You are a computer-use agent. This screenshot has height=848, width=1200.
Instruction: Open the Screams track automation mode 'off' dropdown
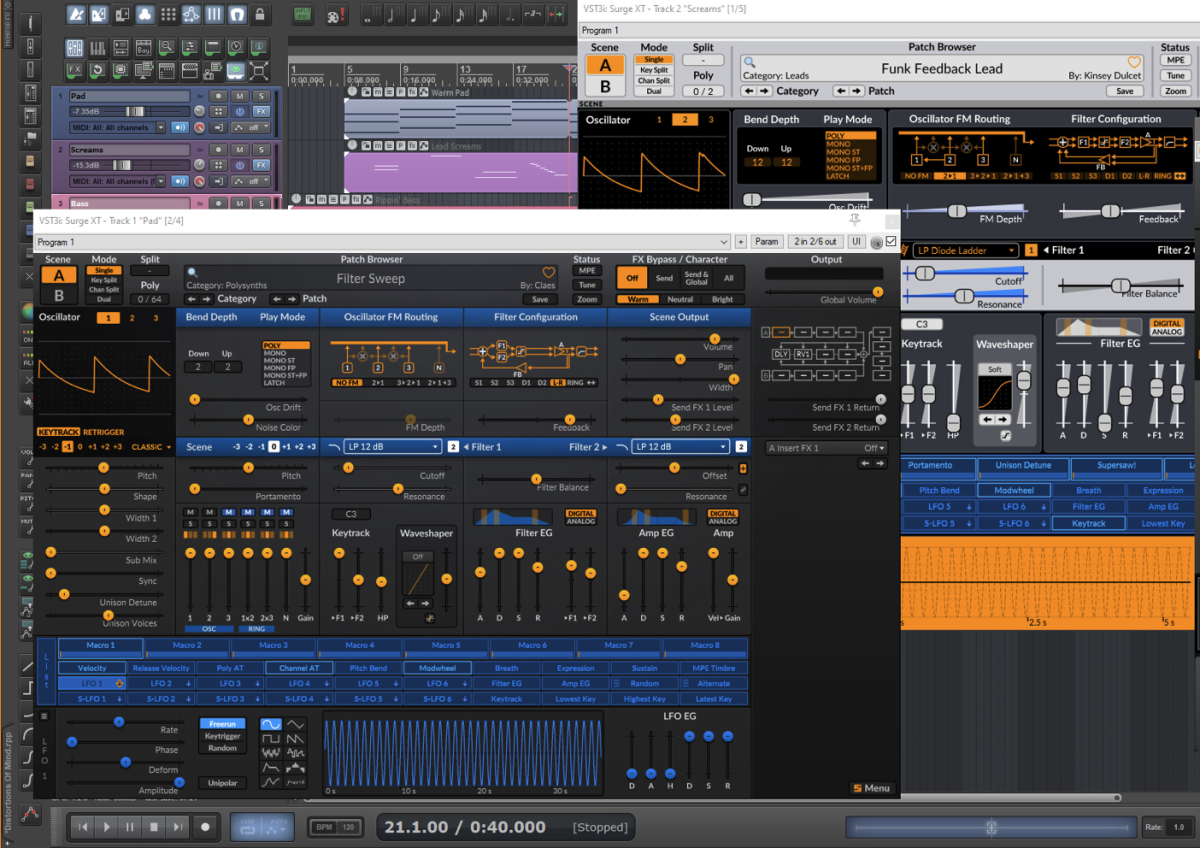252,181
